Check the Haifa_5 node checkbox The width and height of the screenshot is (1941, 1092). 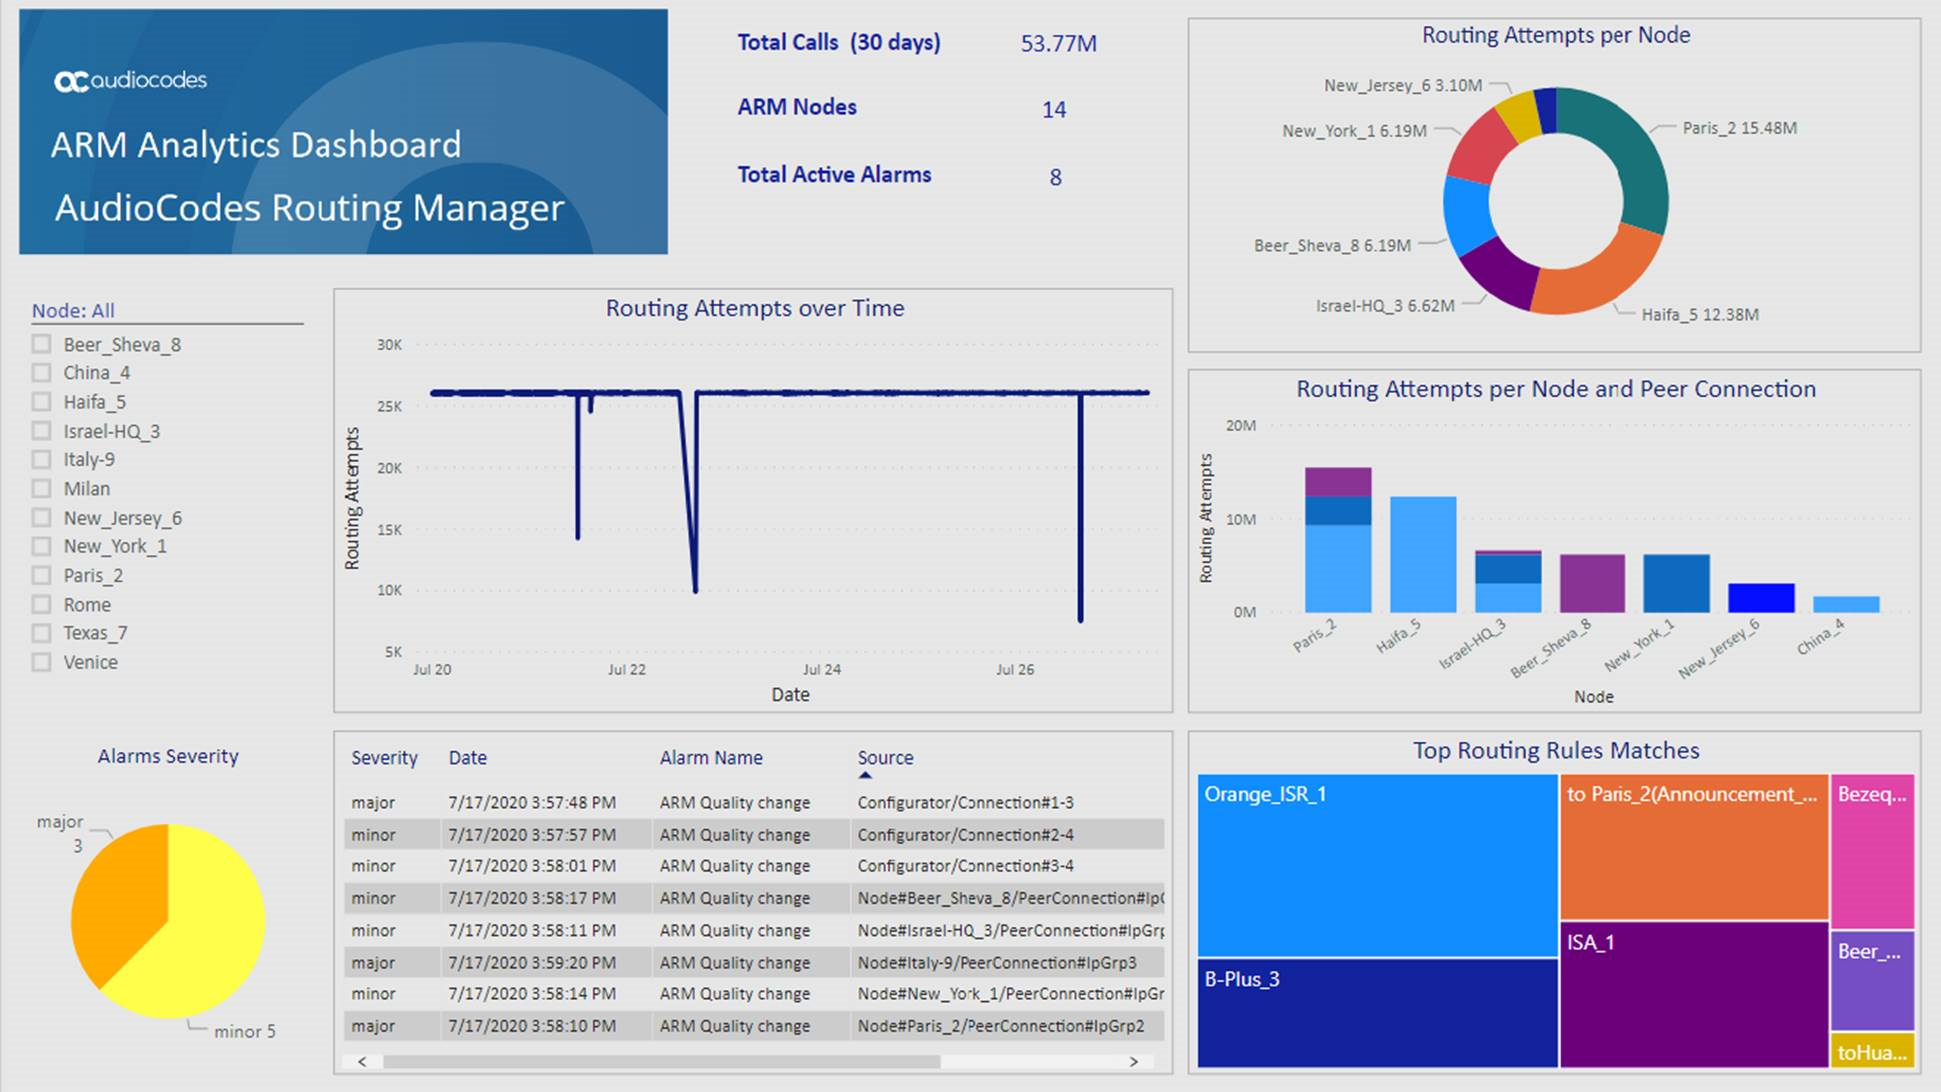coord(41,402)
